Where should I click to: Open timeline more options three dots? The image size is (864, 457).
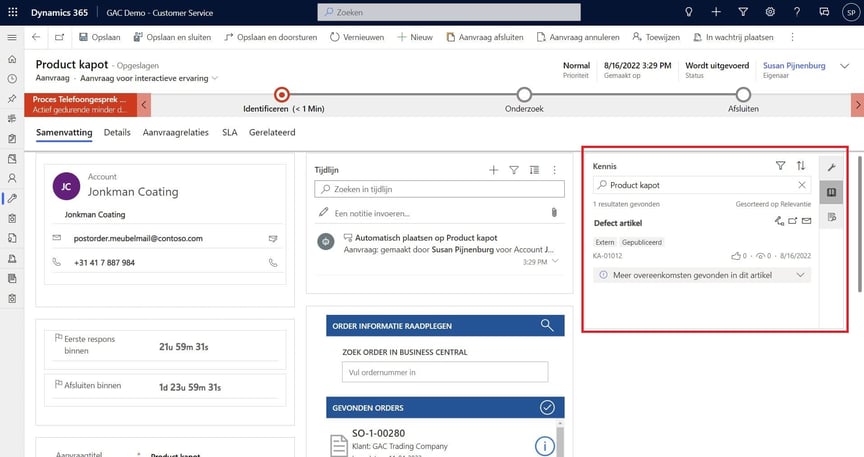554,170
